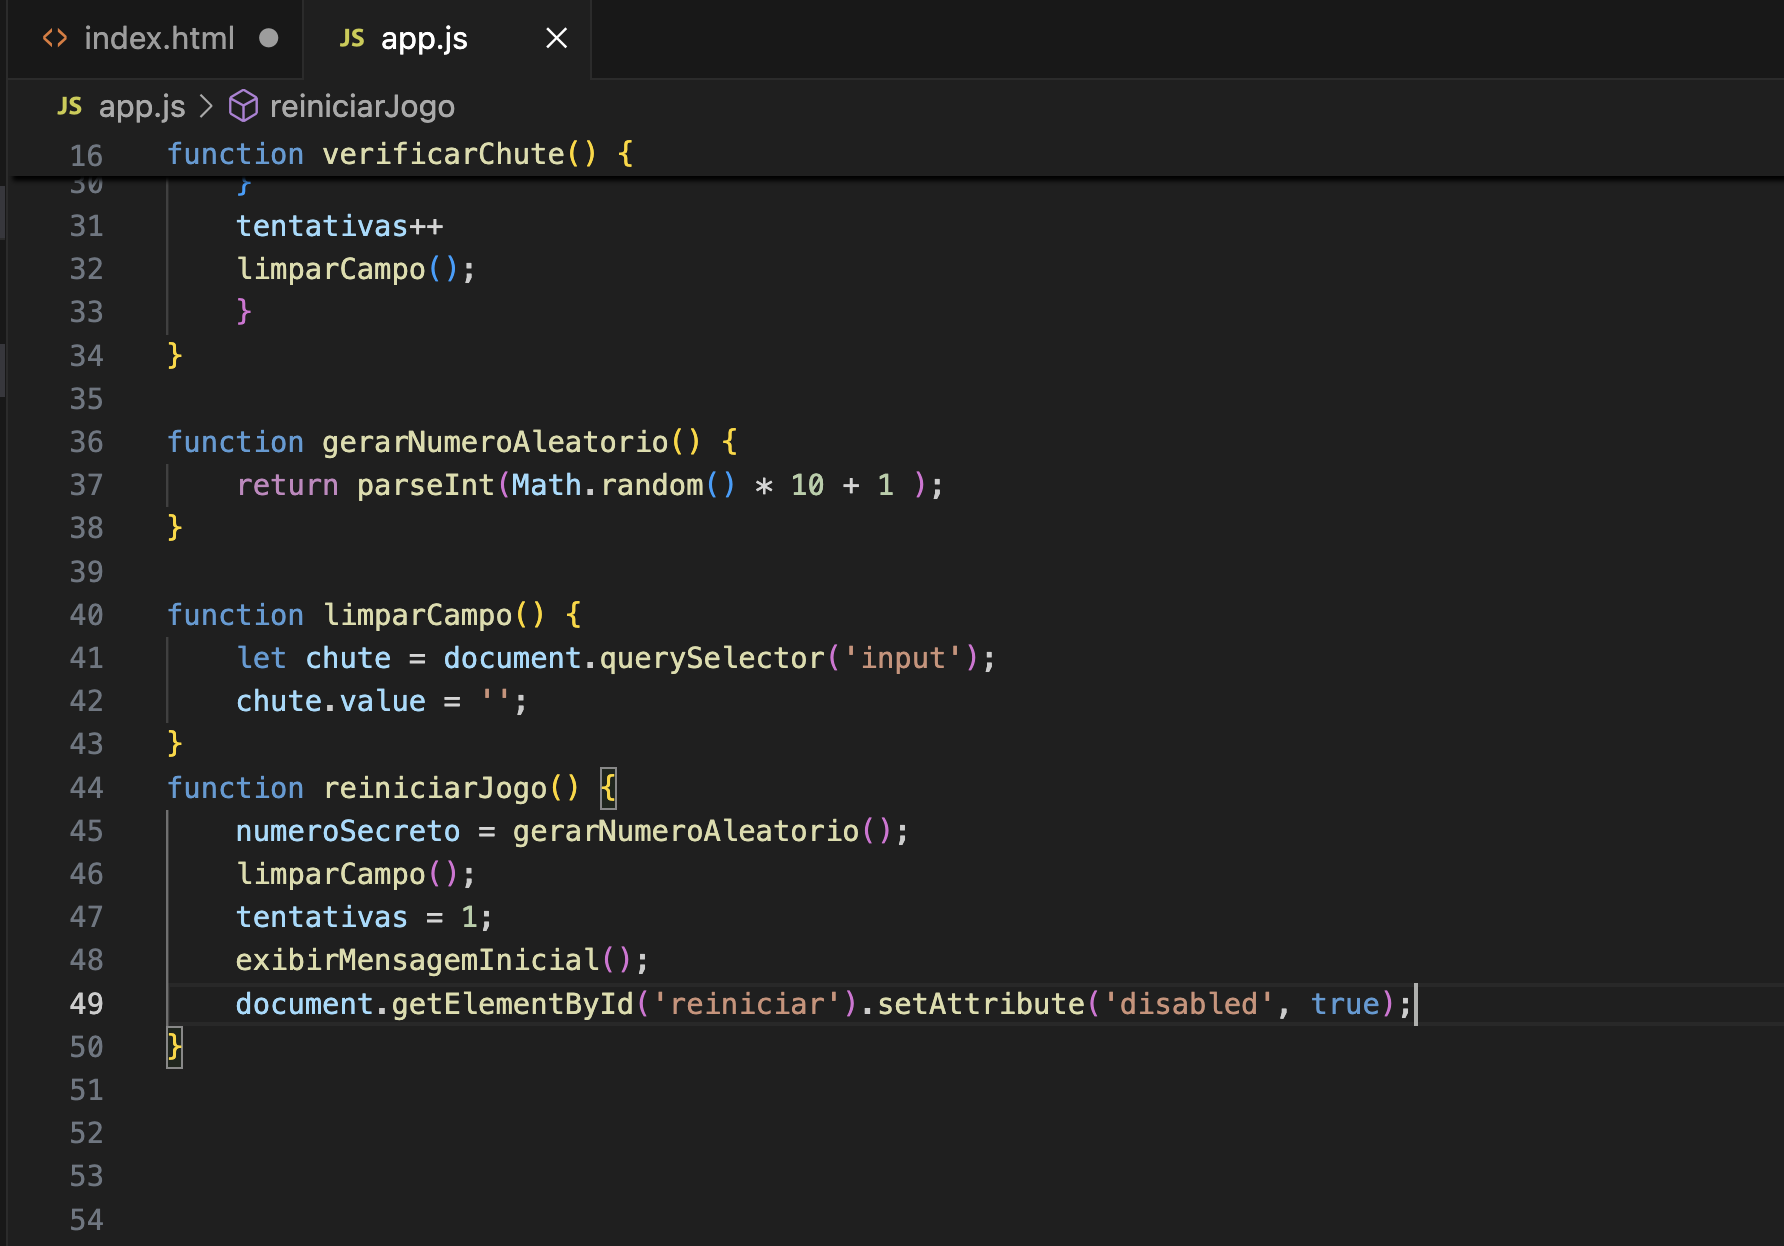
Task: Click 'document' on line 41
Action: coord(512,658)
